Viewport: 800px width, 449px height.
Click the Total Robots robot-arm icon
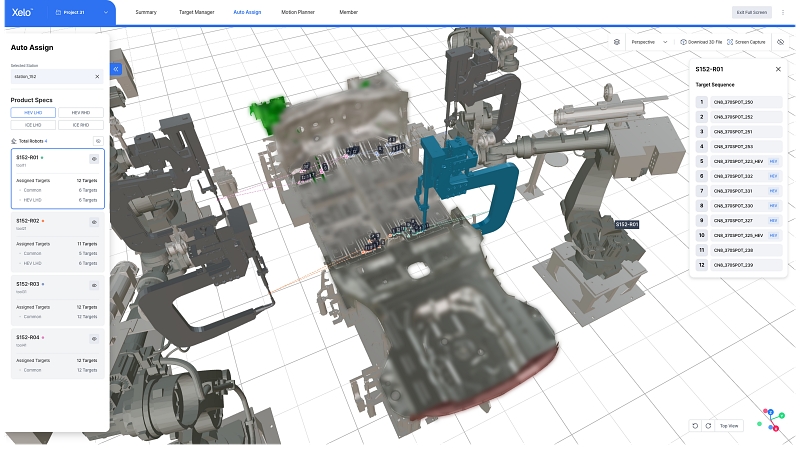pos(14,141)
